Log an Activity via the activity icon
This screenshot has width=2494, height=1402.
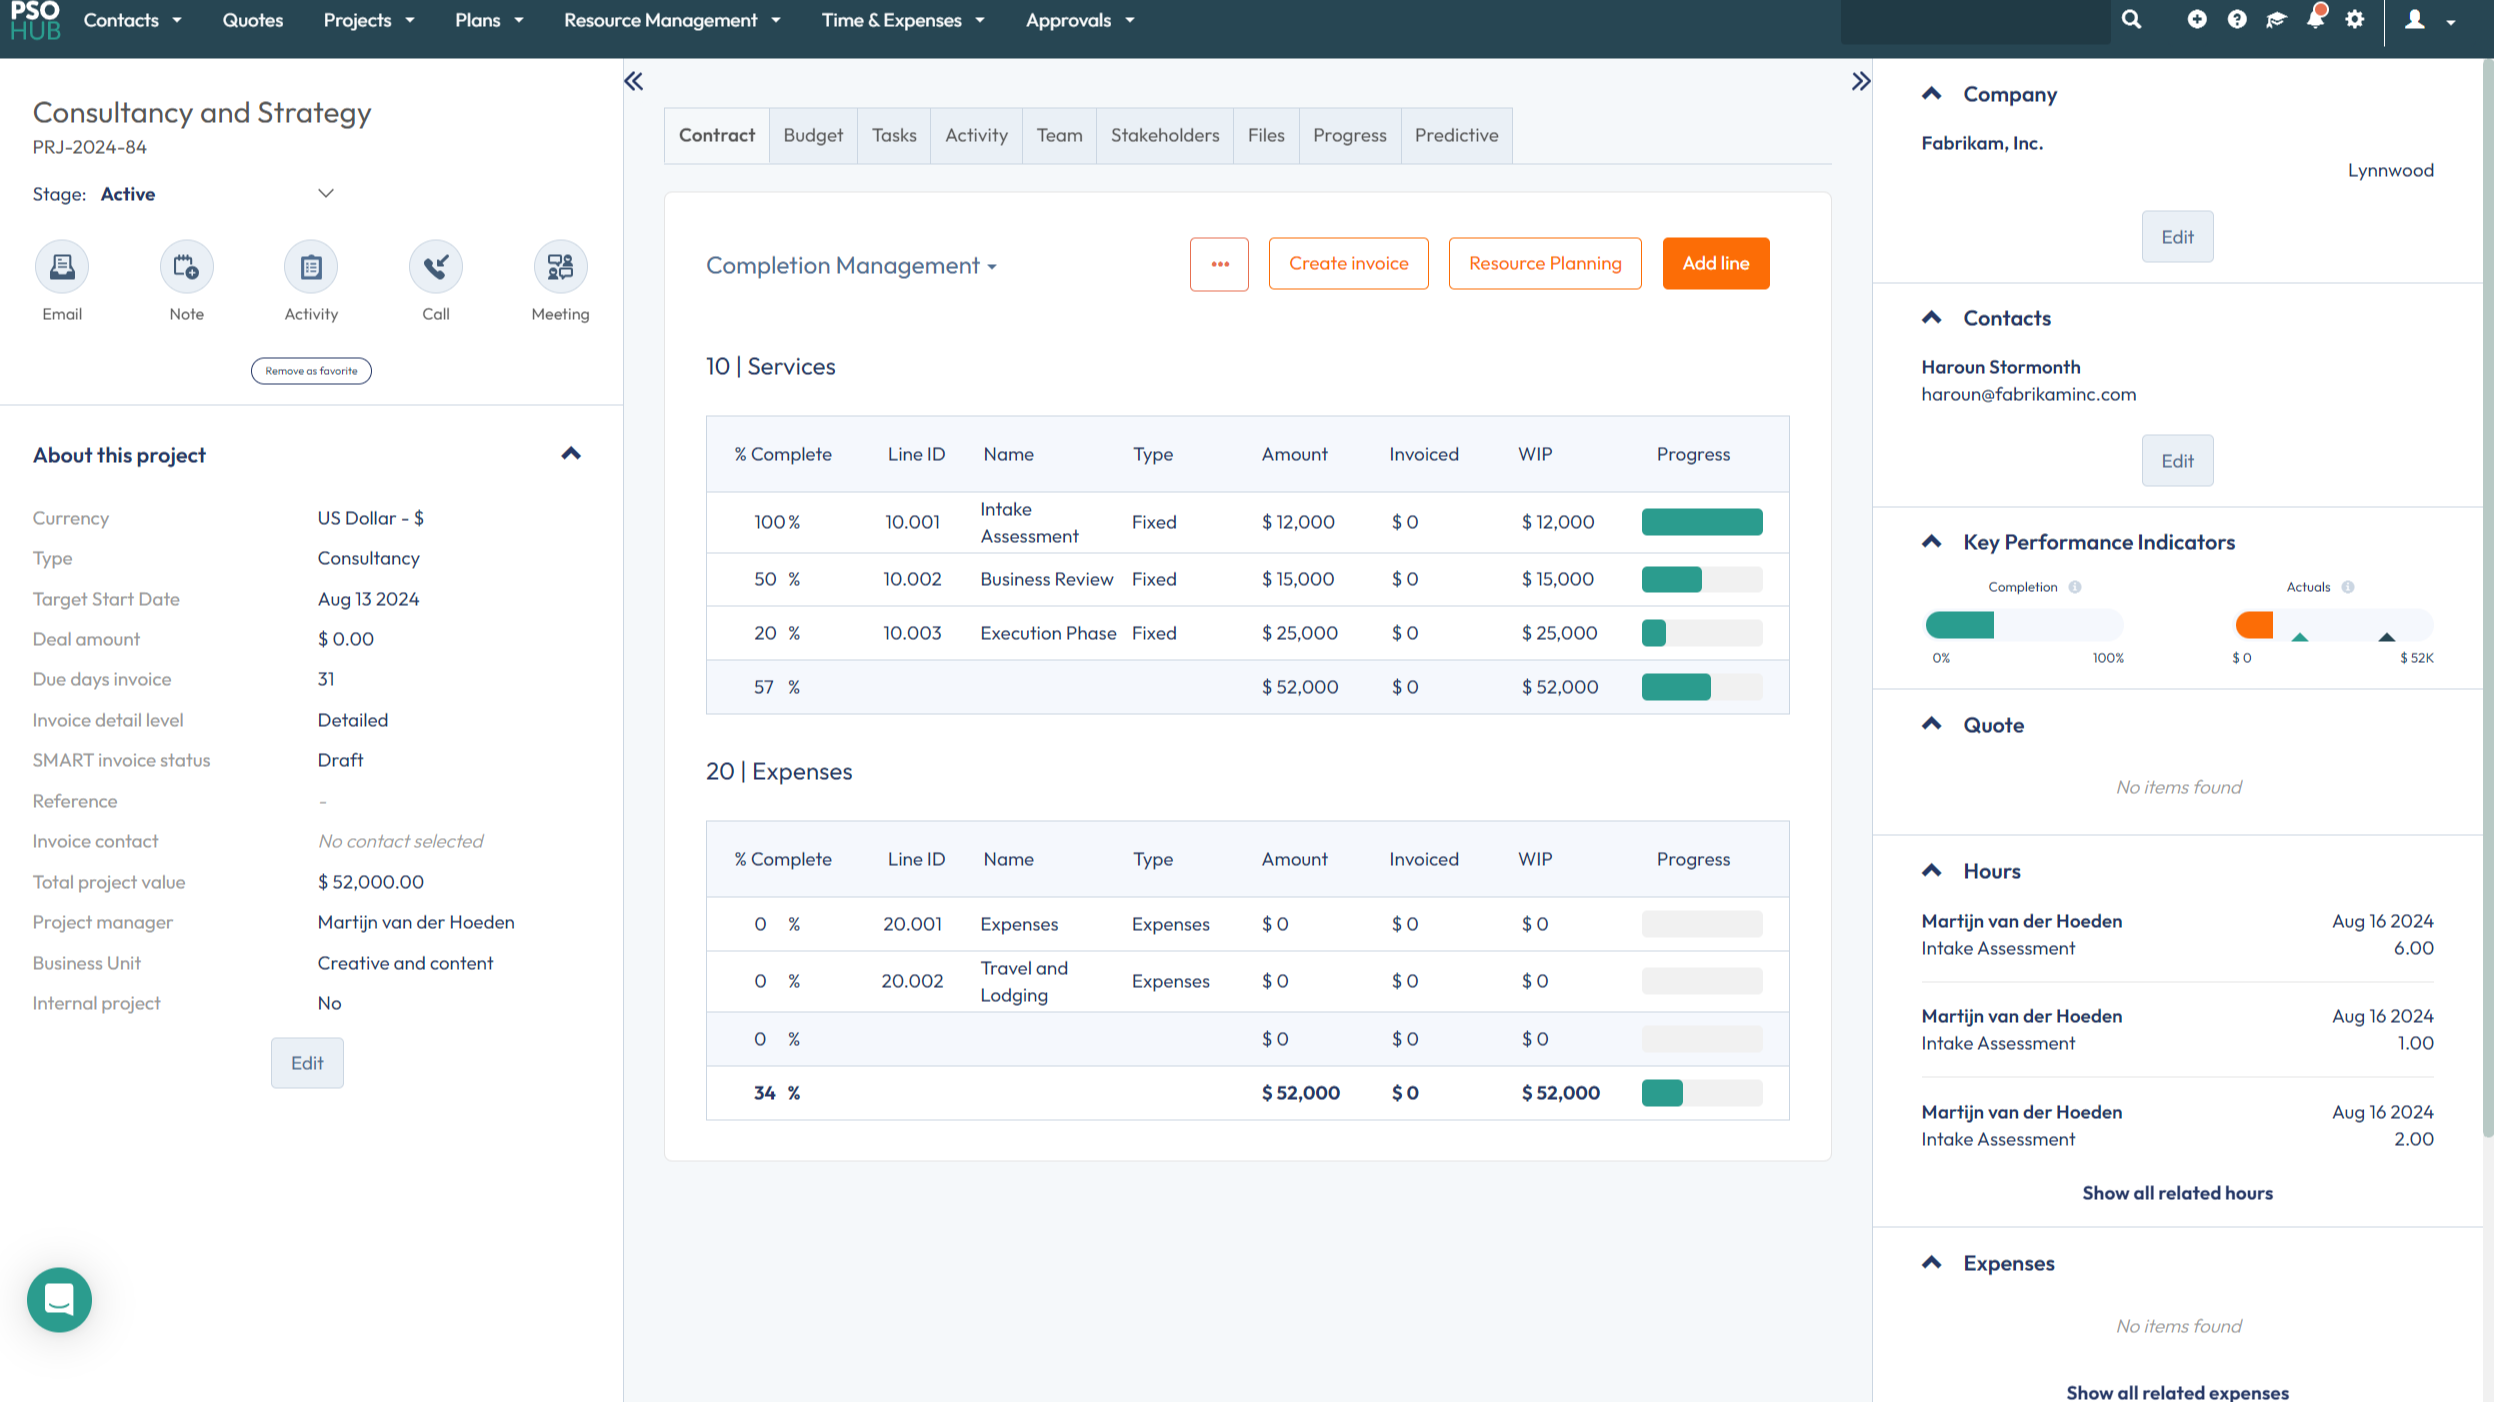coord(311,266)
